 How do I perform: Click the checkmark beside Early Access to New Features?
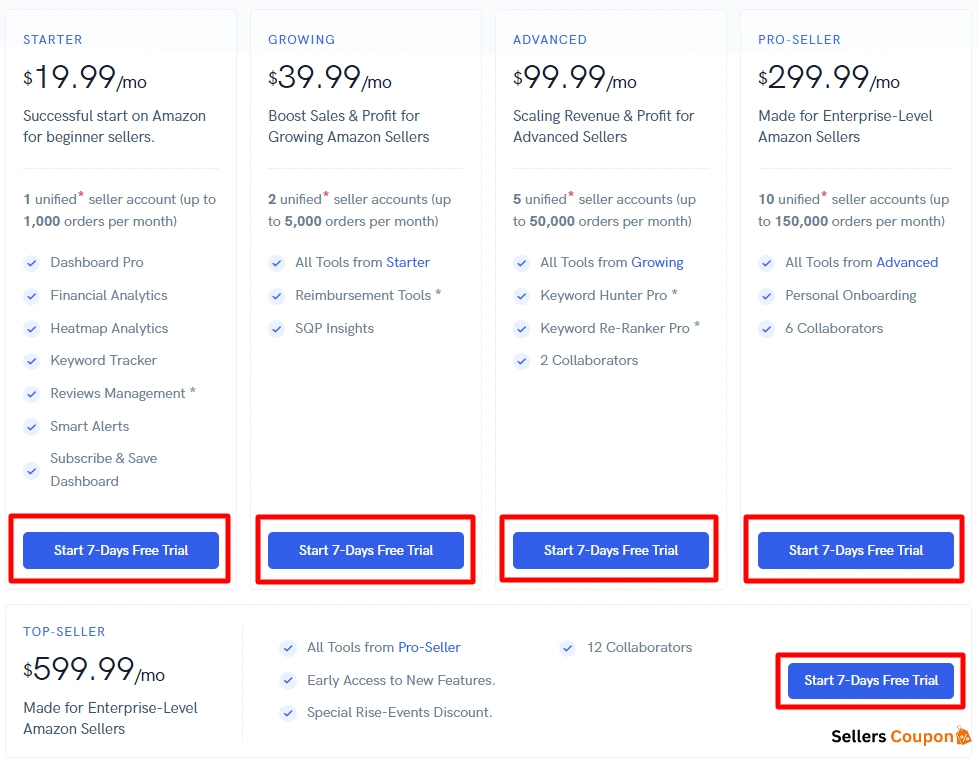288,680
